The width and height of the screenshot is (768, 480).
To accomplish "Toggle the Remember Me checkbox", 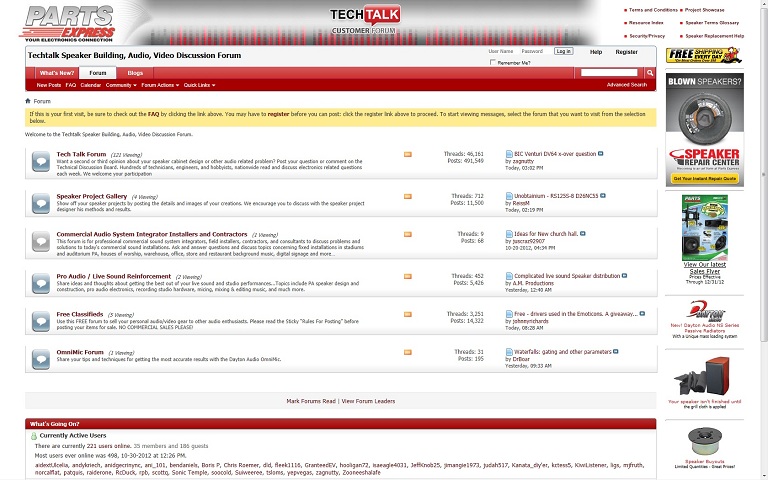I will pos(493,62).
